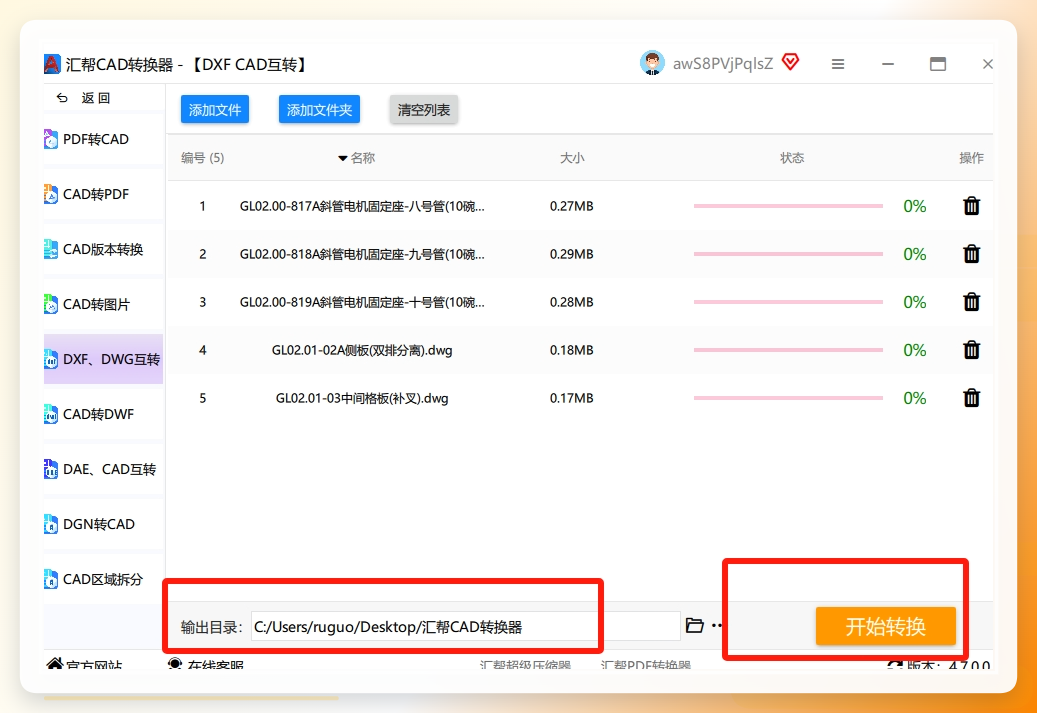Open DAE、CAD互转 from the sidebar

pyautogui.click(x=103, y=469)
